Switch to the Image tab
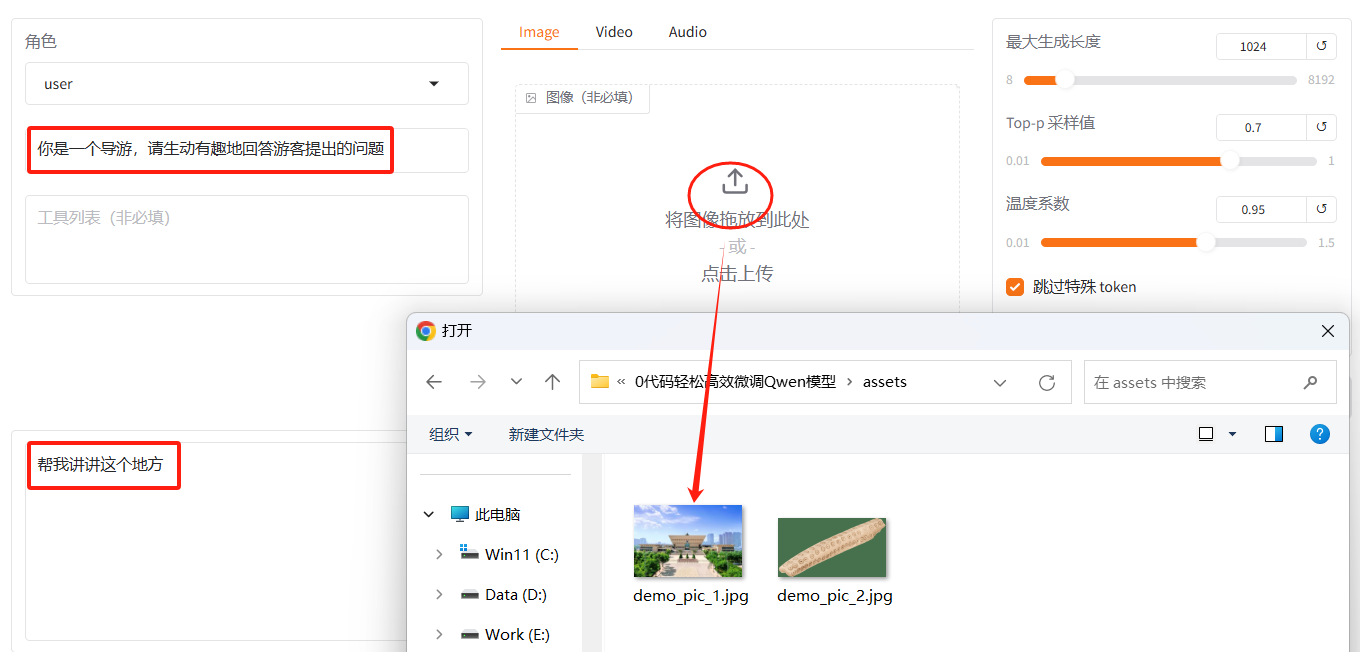This screenshot has height=652, width=1360. 539,32
